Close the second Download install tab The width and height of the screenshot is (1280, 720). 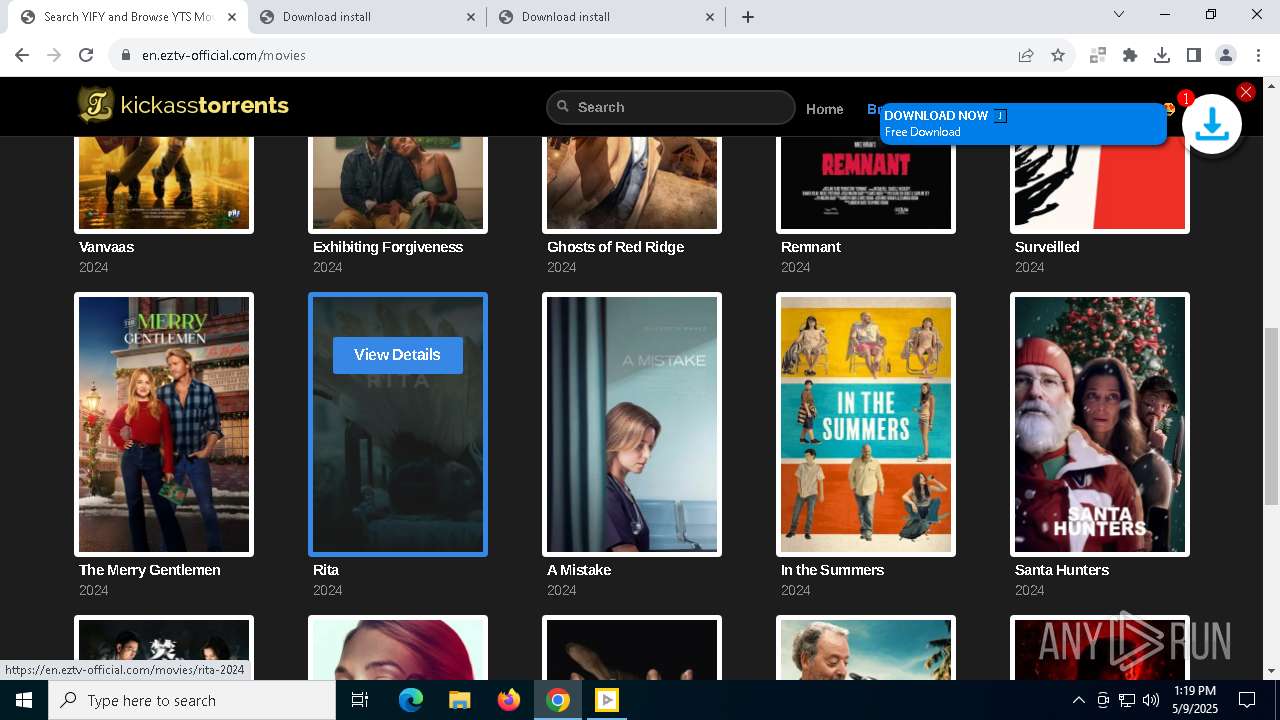tap(471, 17)
